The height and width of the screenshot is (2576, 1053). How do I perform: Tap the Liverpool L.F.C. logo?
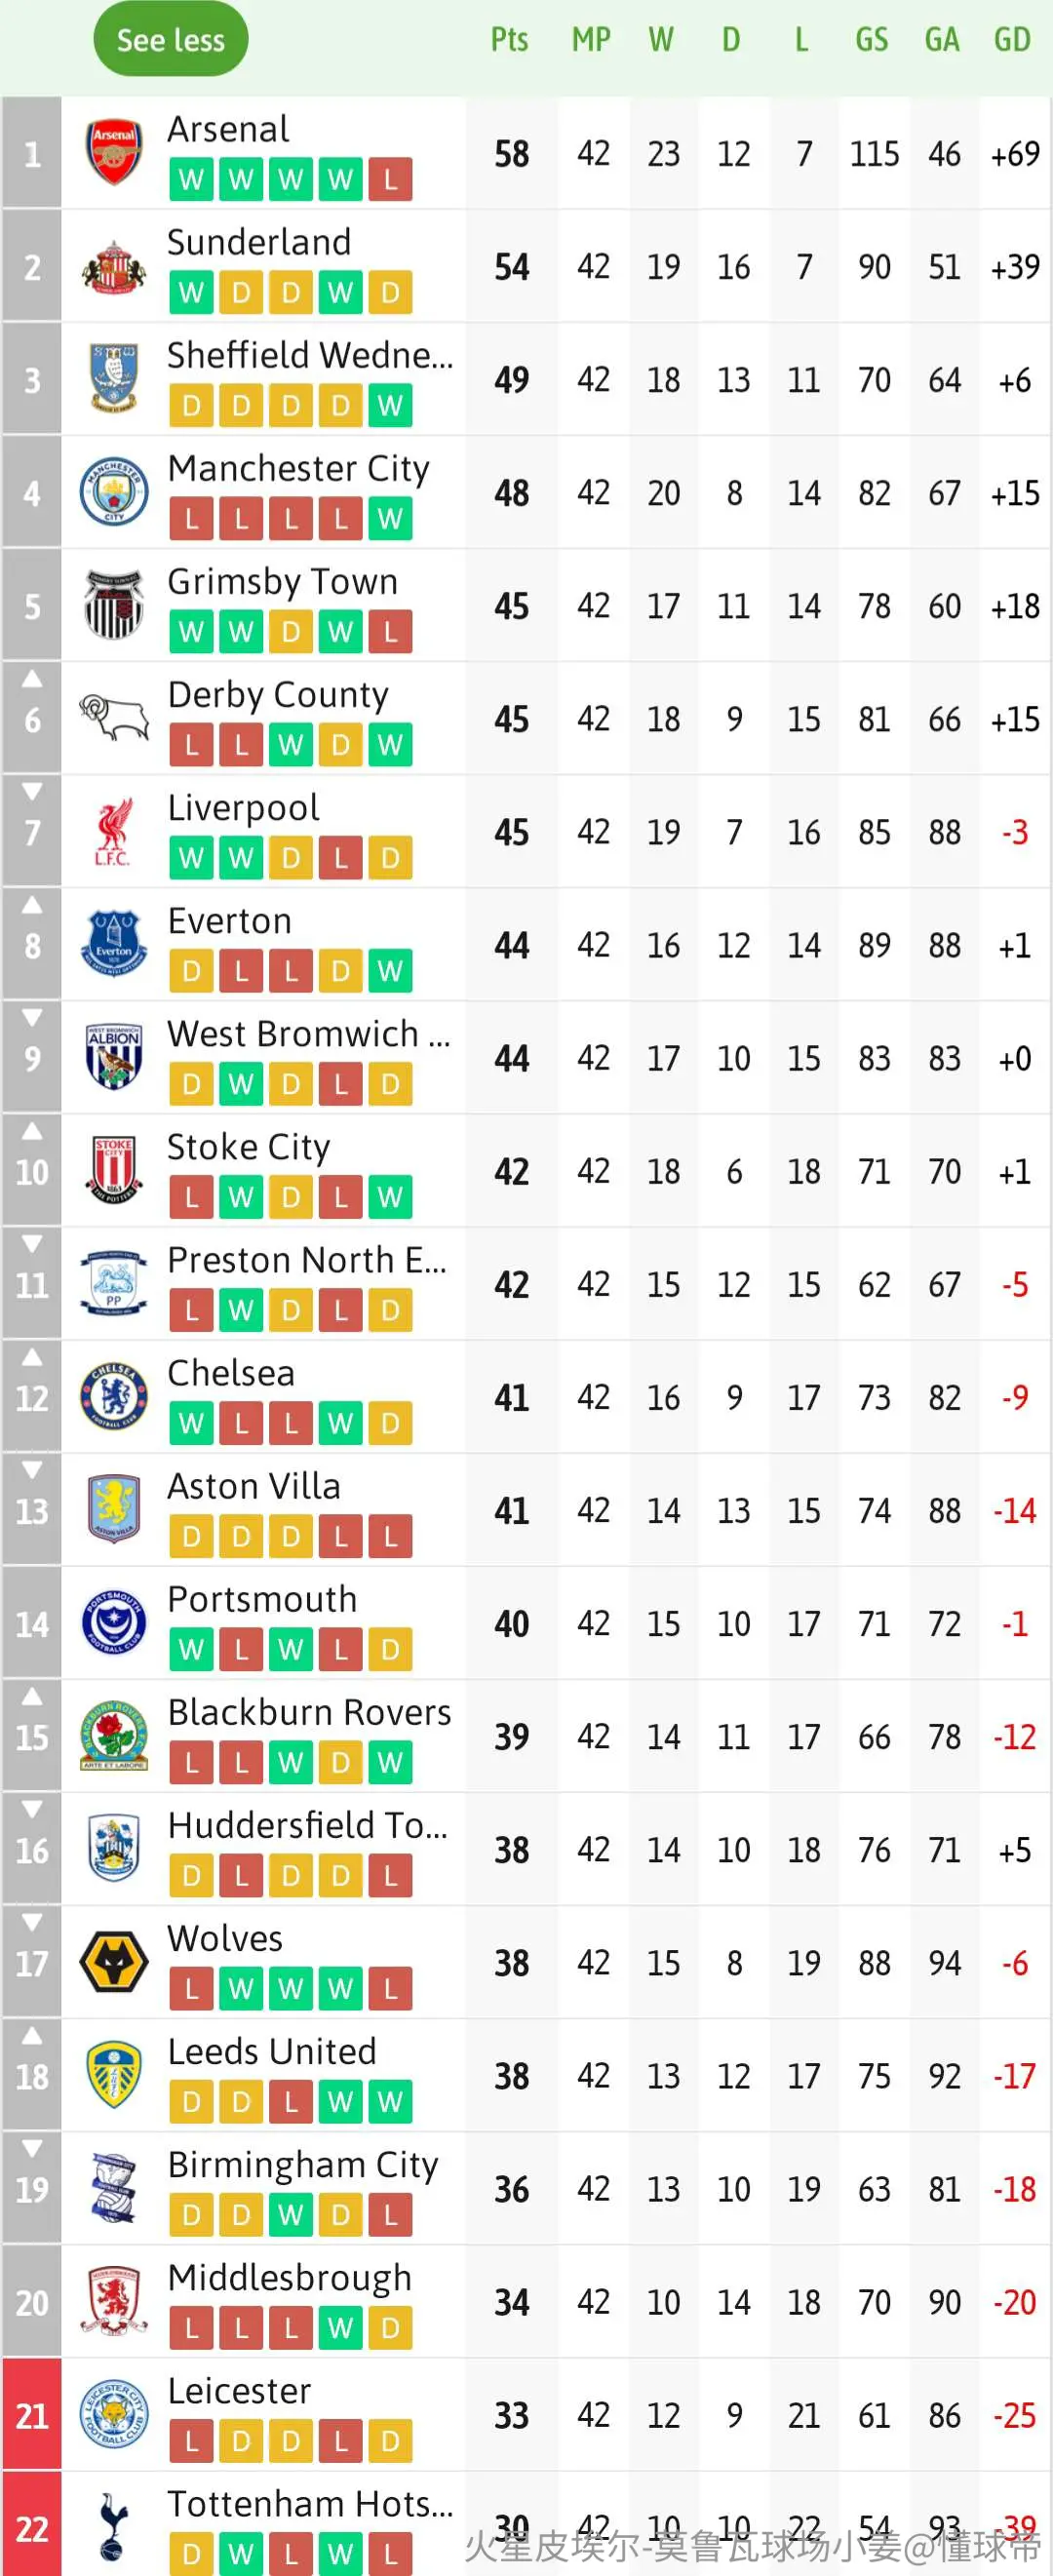click(113, 831)
